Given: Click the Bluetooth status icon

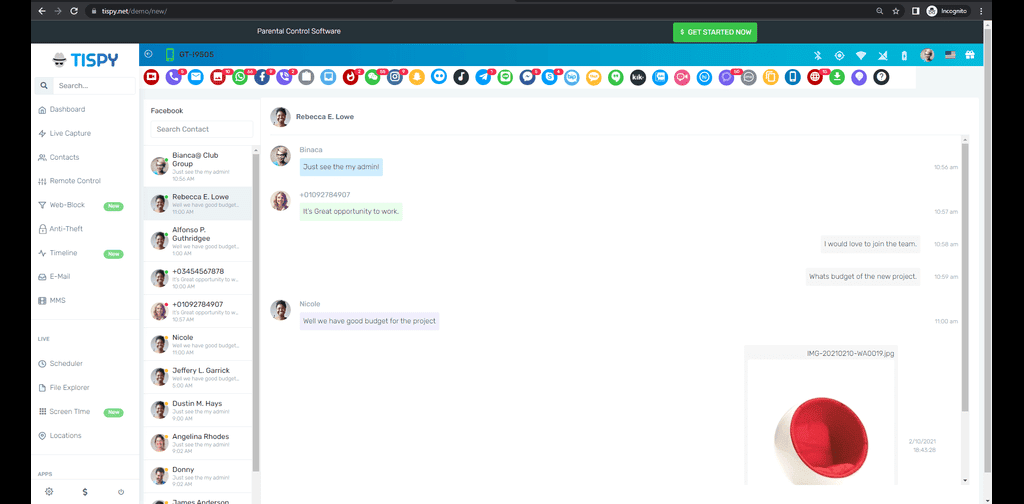Looking at the screenshot, I should (817, 55).
